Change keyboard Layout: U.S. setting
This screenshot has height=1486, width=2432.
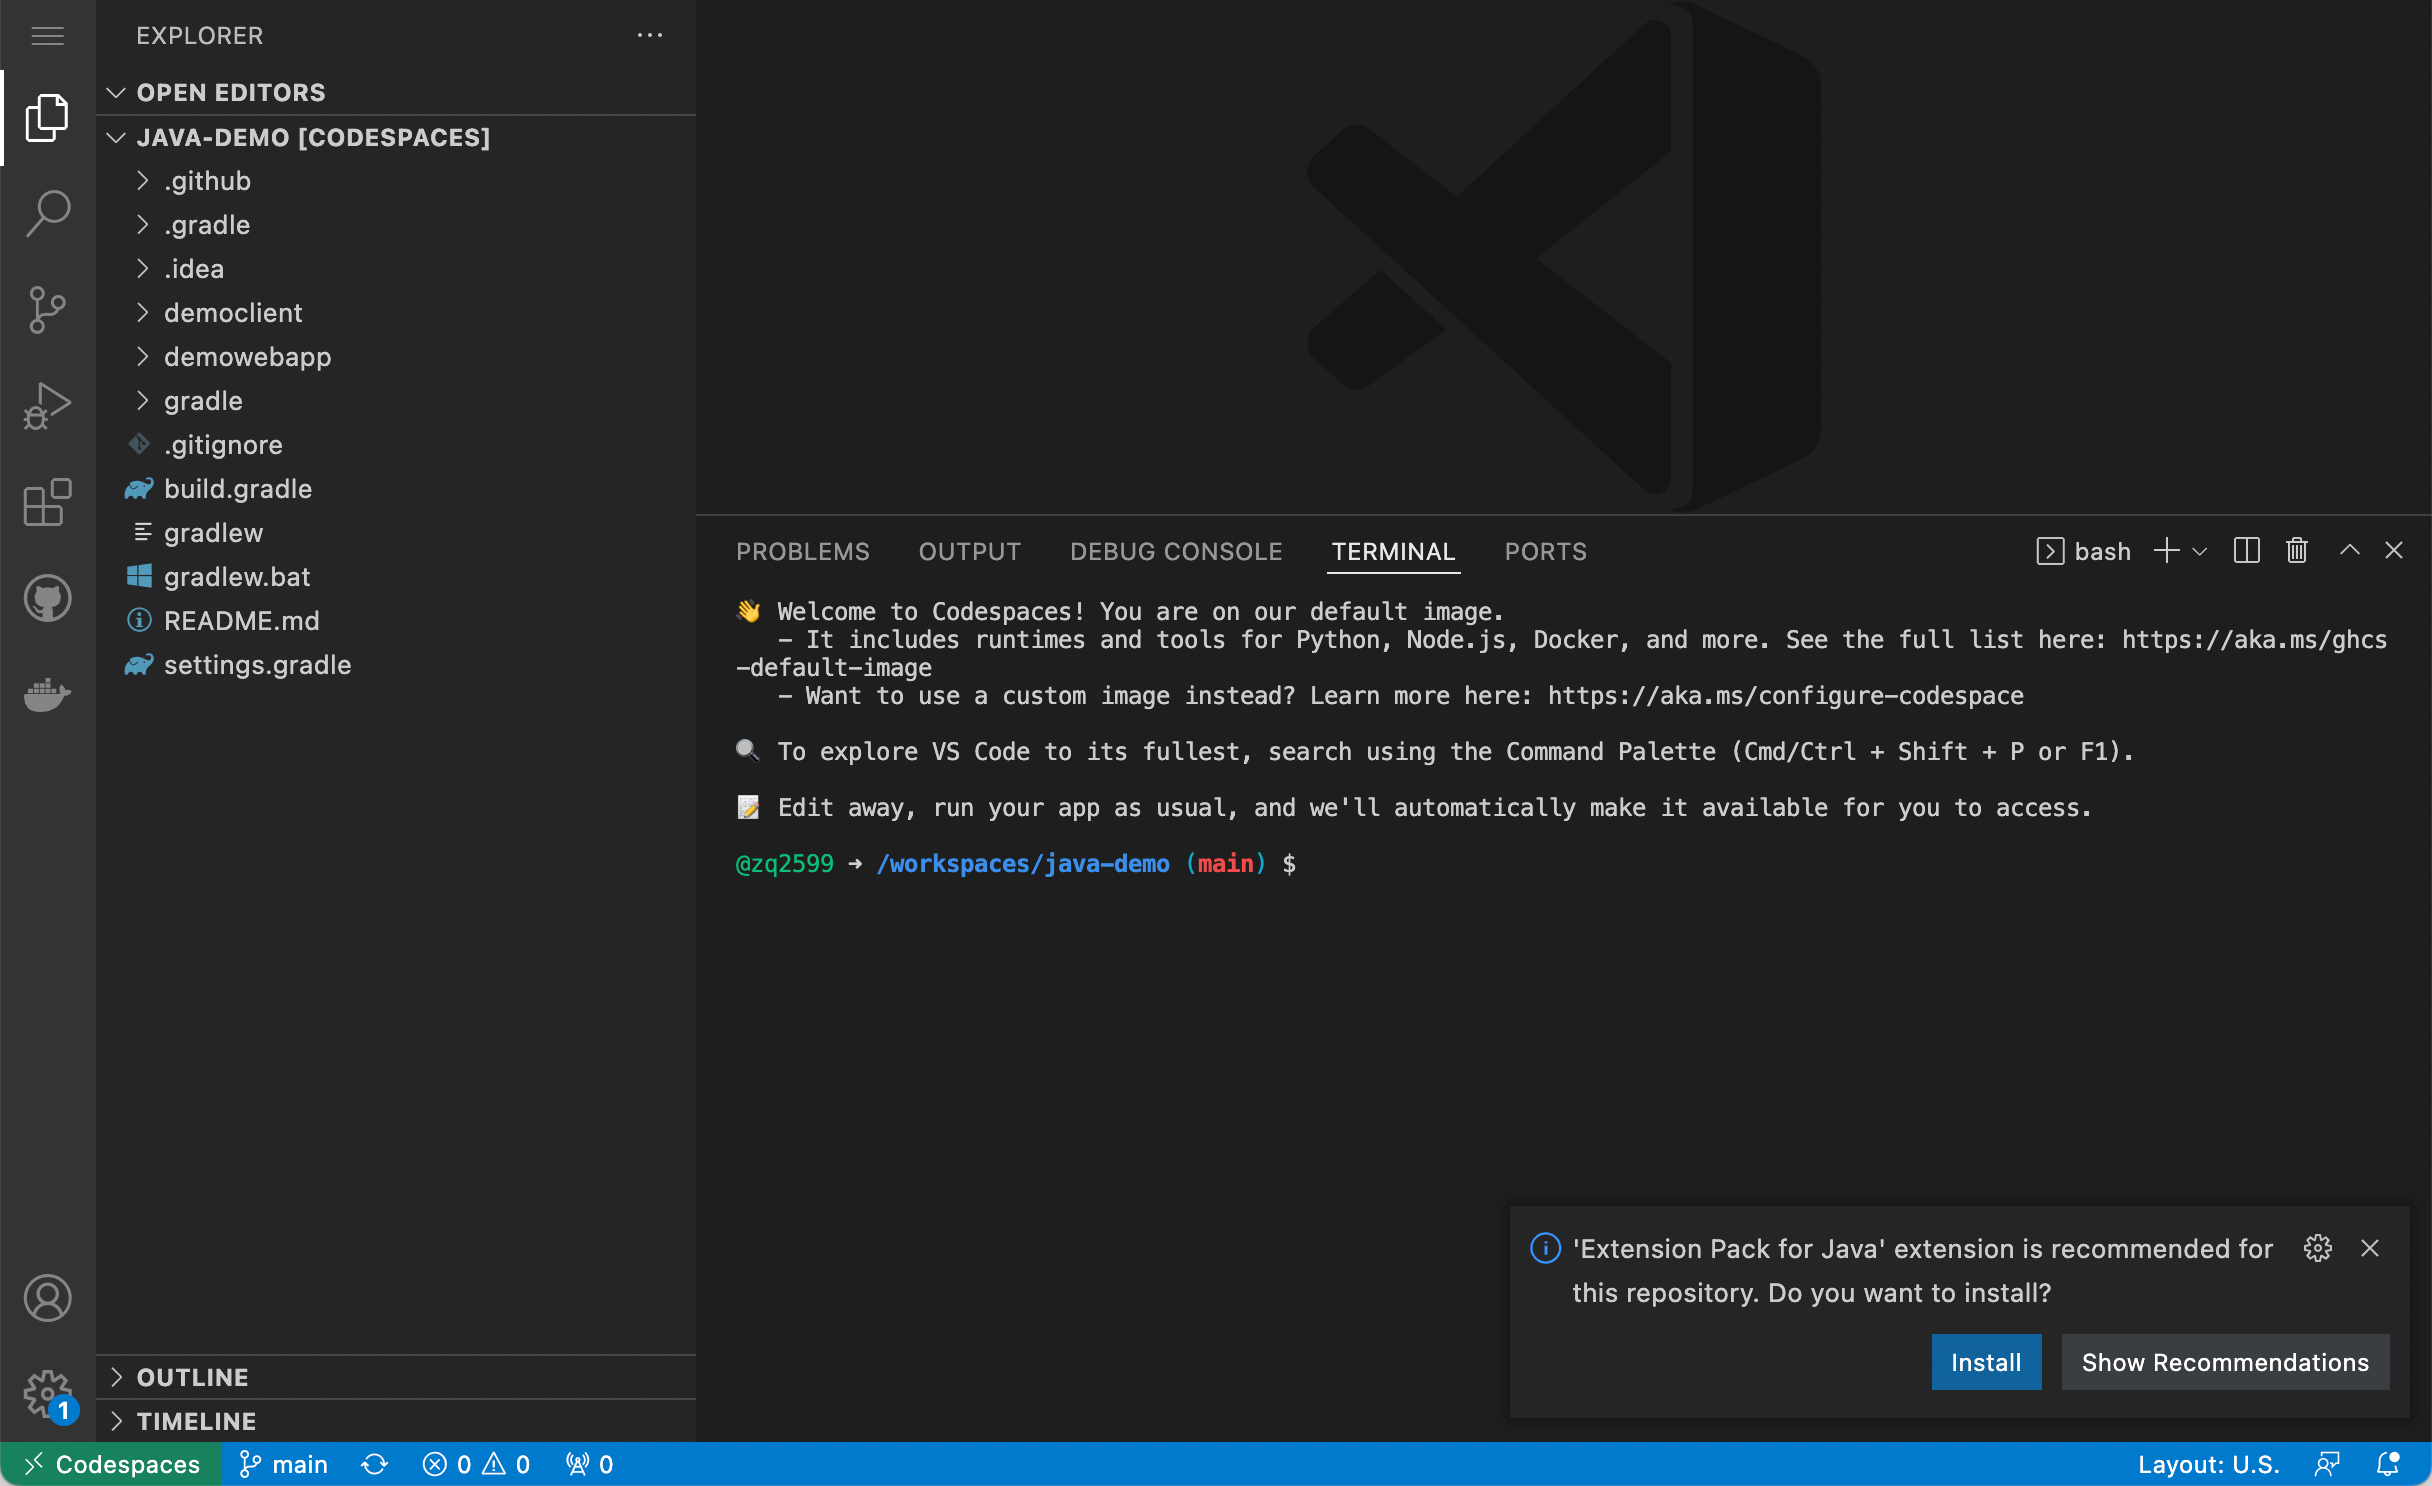click(2208, 1464)
